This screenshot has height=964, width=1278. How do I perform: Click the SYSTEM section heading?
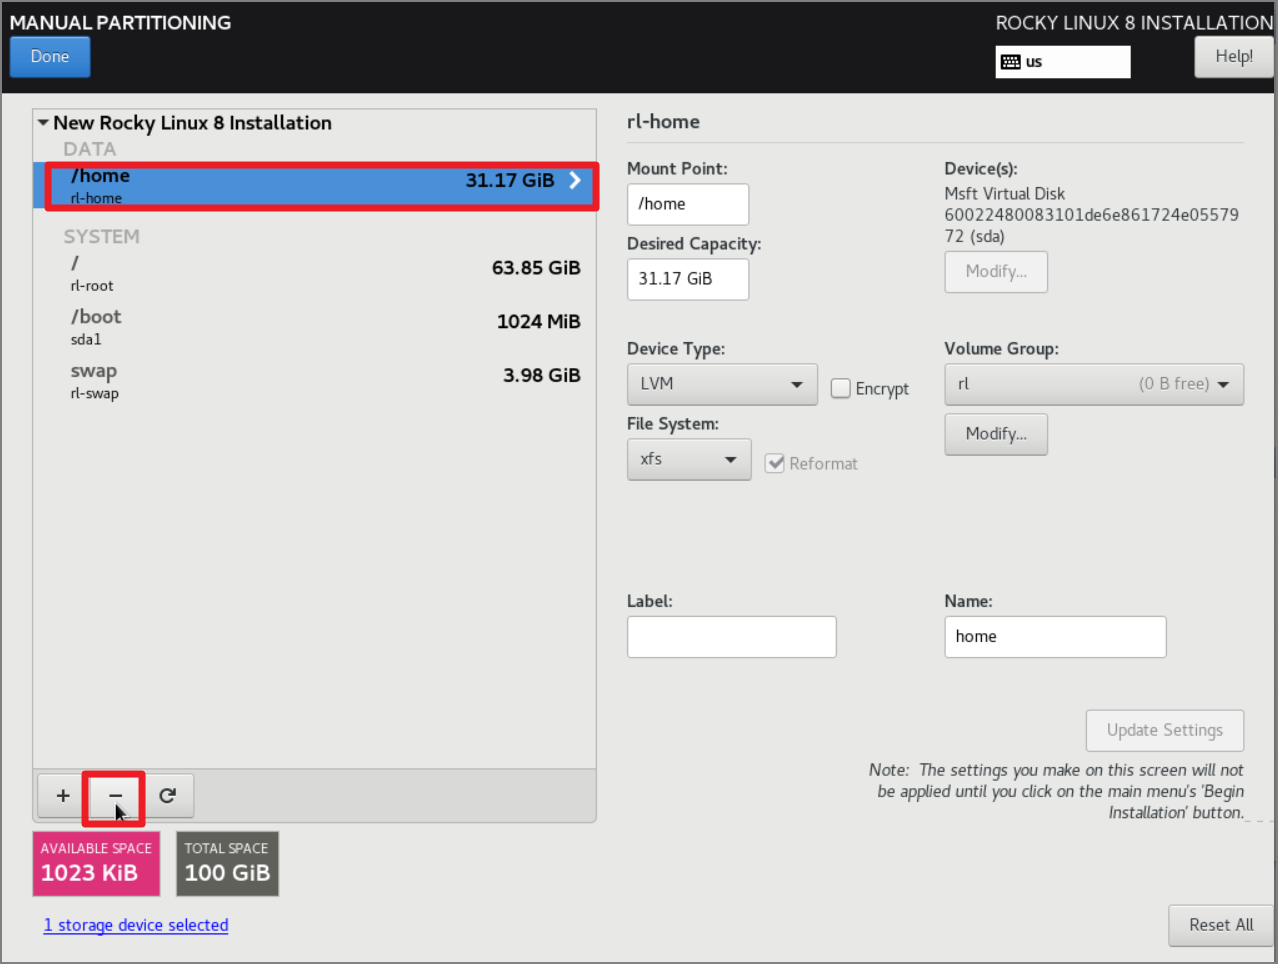click(101, 237)
